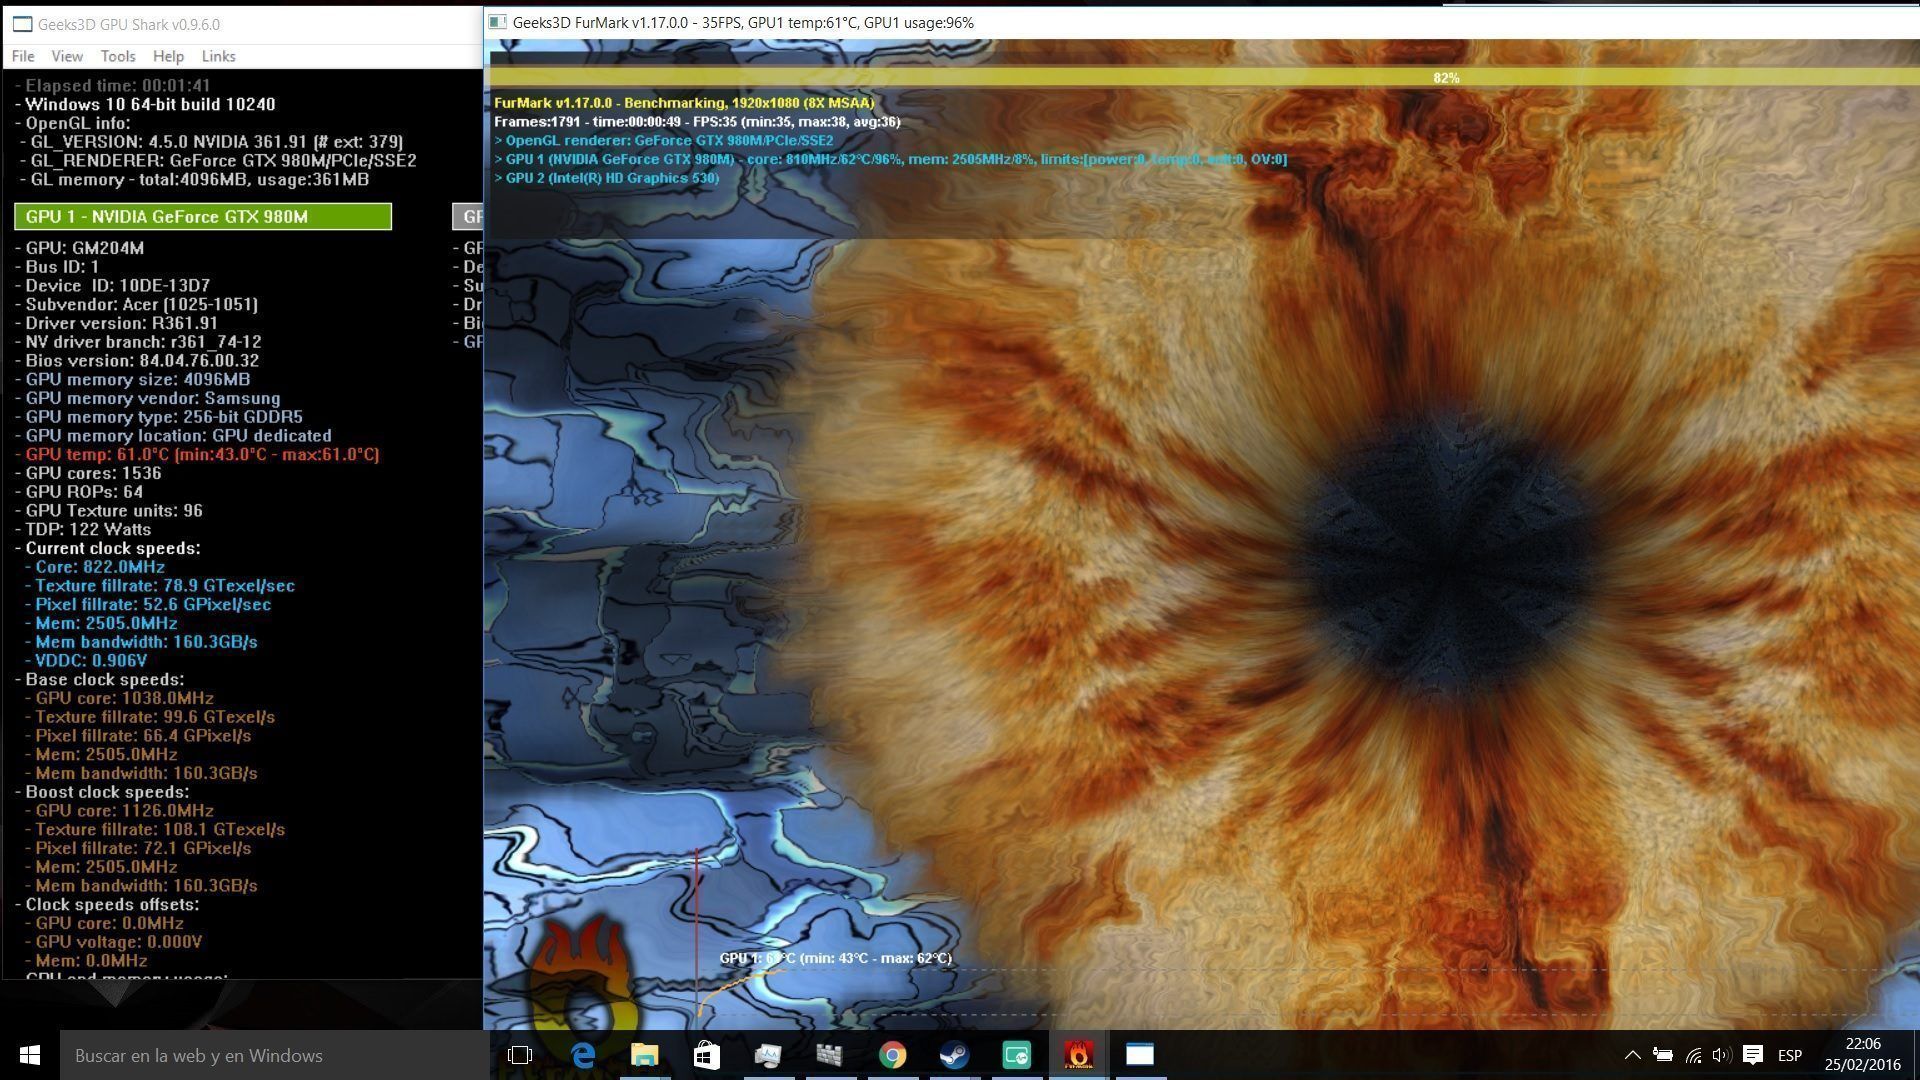Click the volume speaker tray icon
This screenshot has width=1920, height=1080.
click(1721, 1055)
